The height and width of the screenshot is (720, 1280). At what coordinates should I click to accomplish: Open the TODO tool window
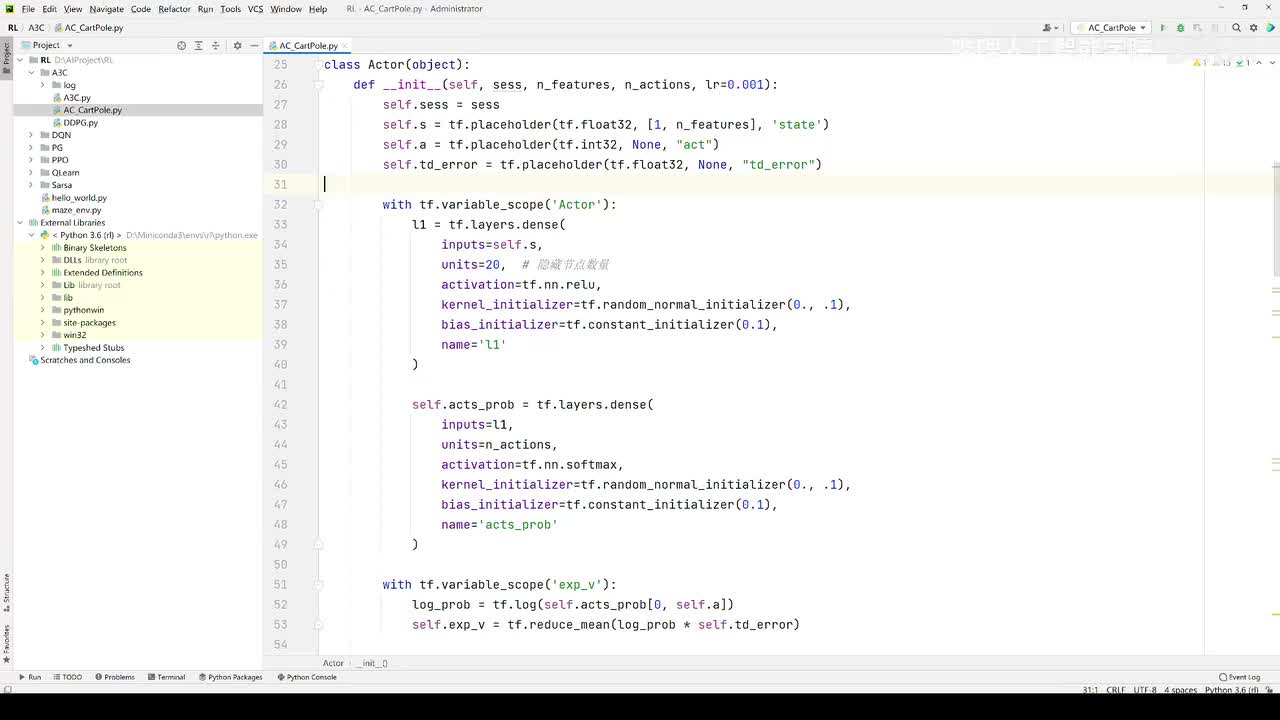tap(66, 677)
